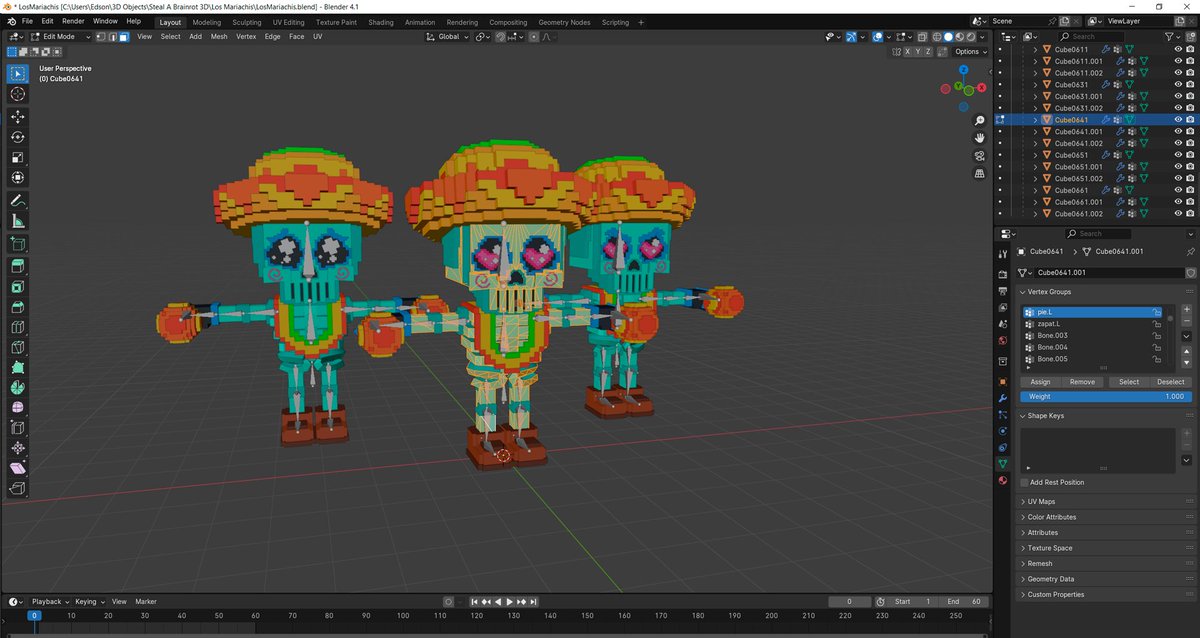1200x638 pixels.
Task: Activate the Spin tool
Action: pos(18,387)
